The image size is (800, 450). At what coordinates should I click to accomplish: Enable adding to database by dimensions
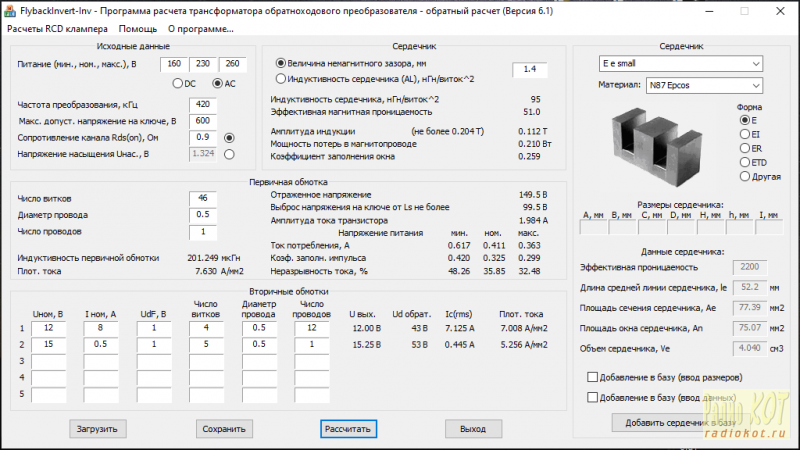tap(594, 378)
